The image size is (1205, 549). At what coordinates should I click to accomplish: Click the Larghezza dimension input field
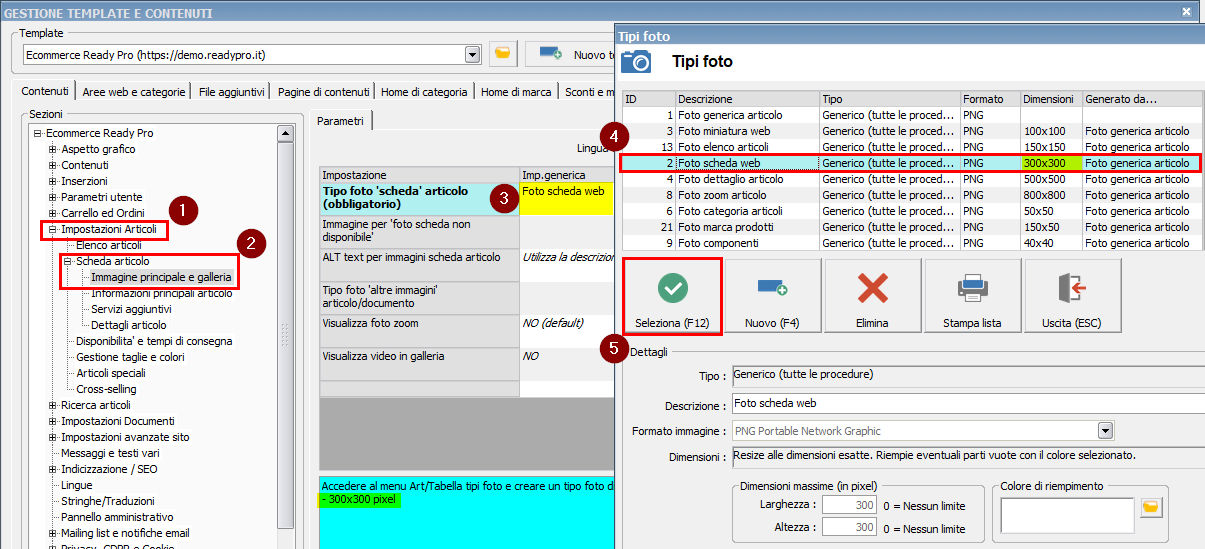849,506
